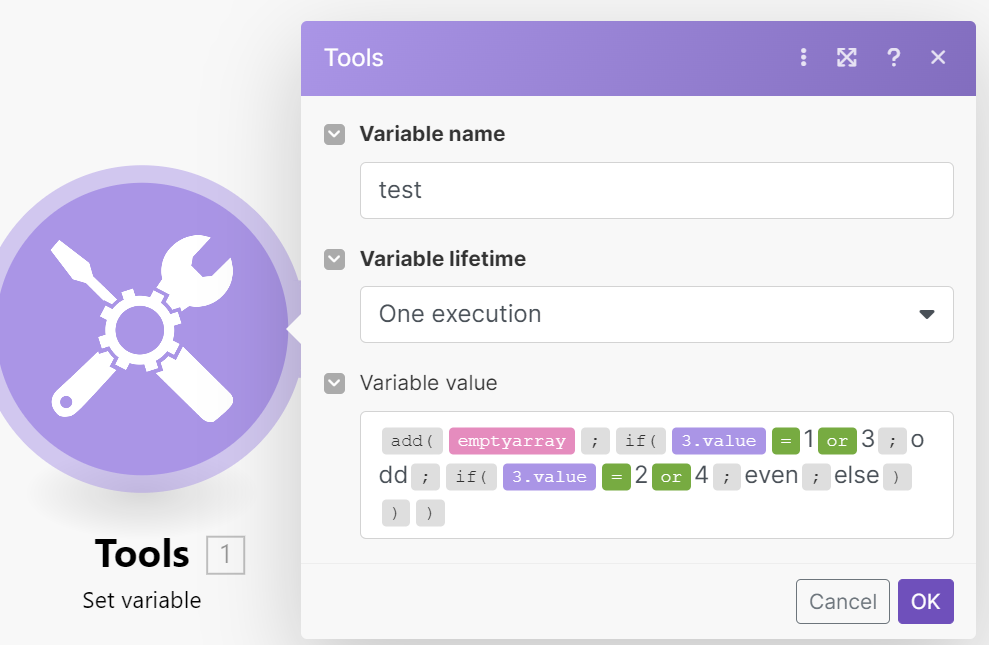Open the Variable lifetime dropdown
This screenshot has height=645, width=989.
pyautogui.click(x=656, y=314)
